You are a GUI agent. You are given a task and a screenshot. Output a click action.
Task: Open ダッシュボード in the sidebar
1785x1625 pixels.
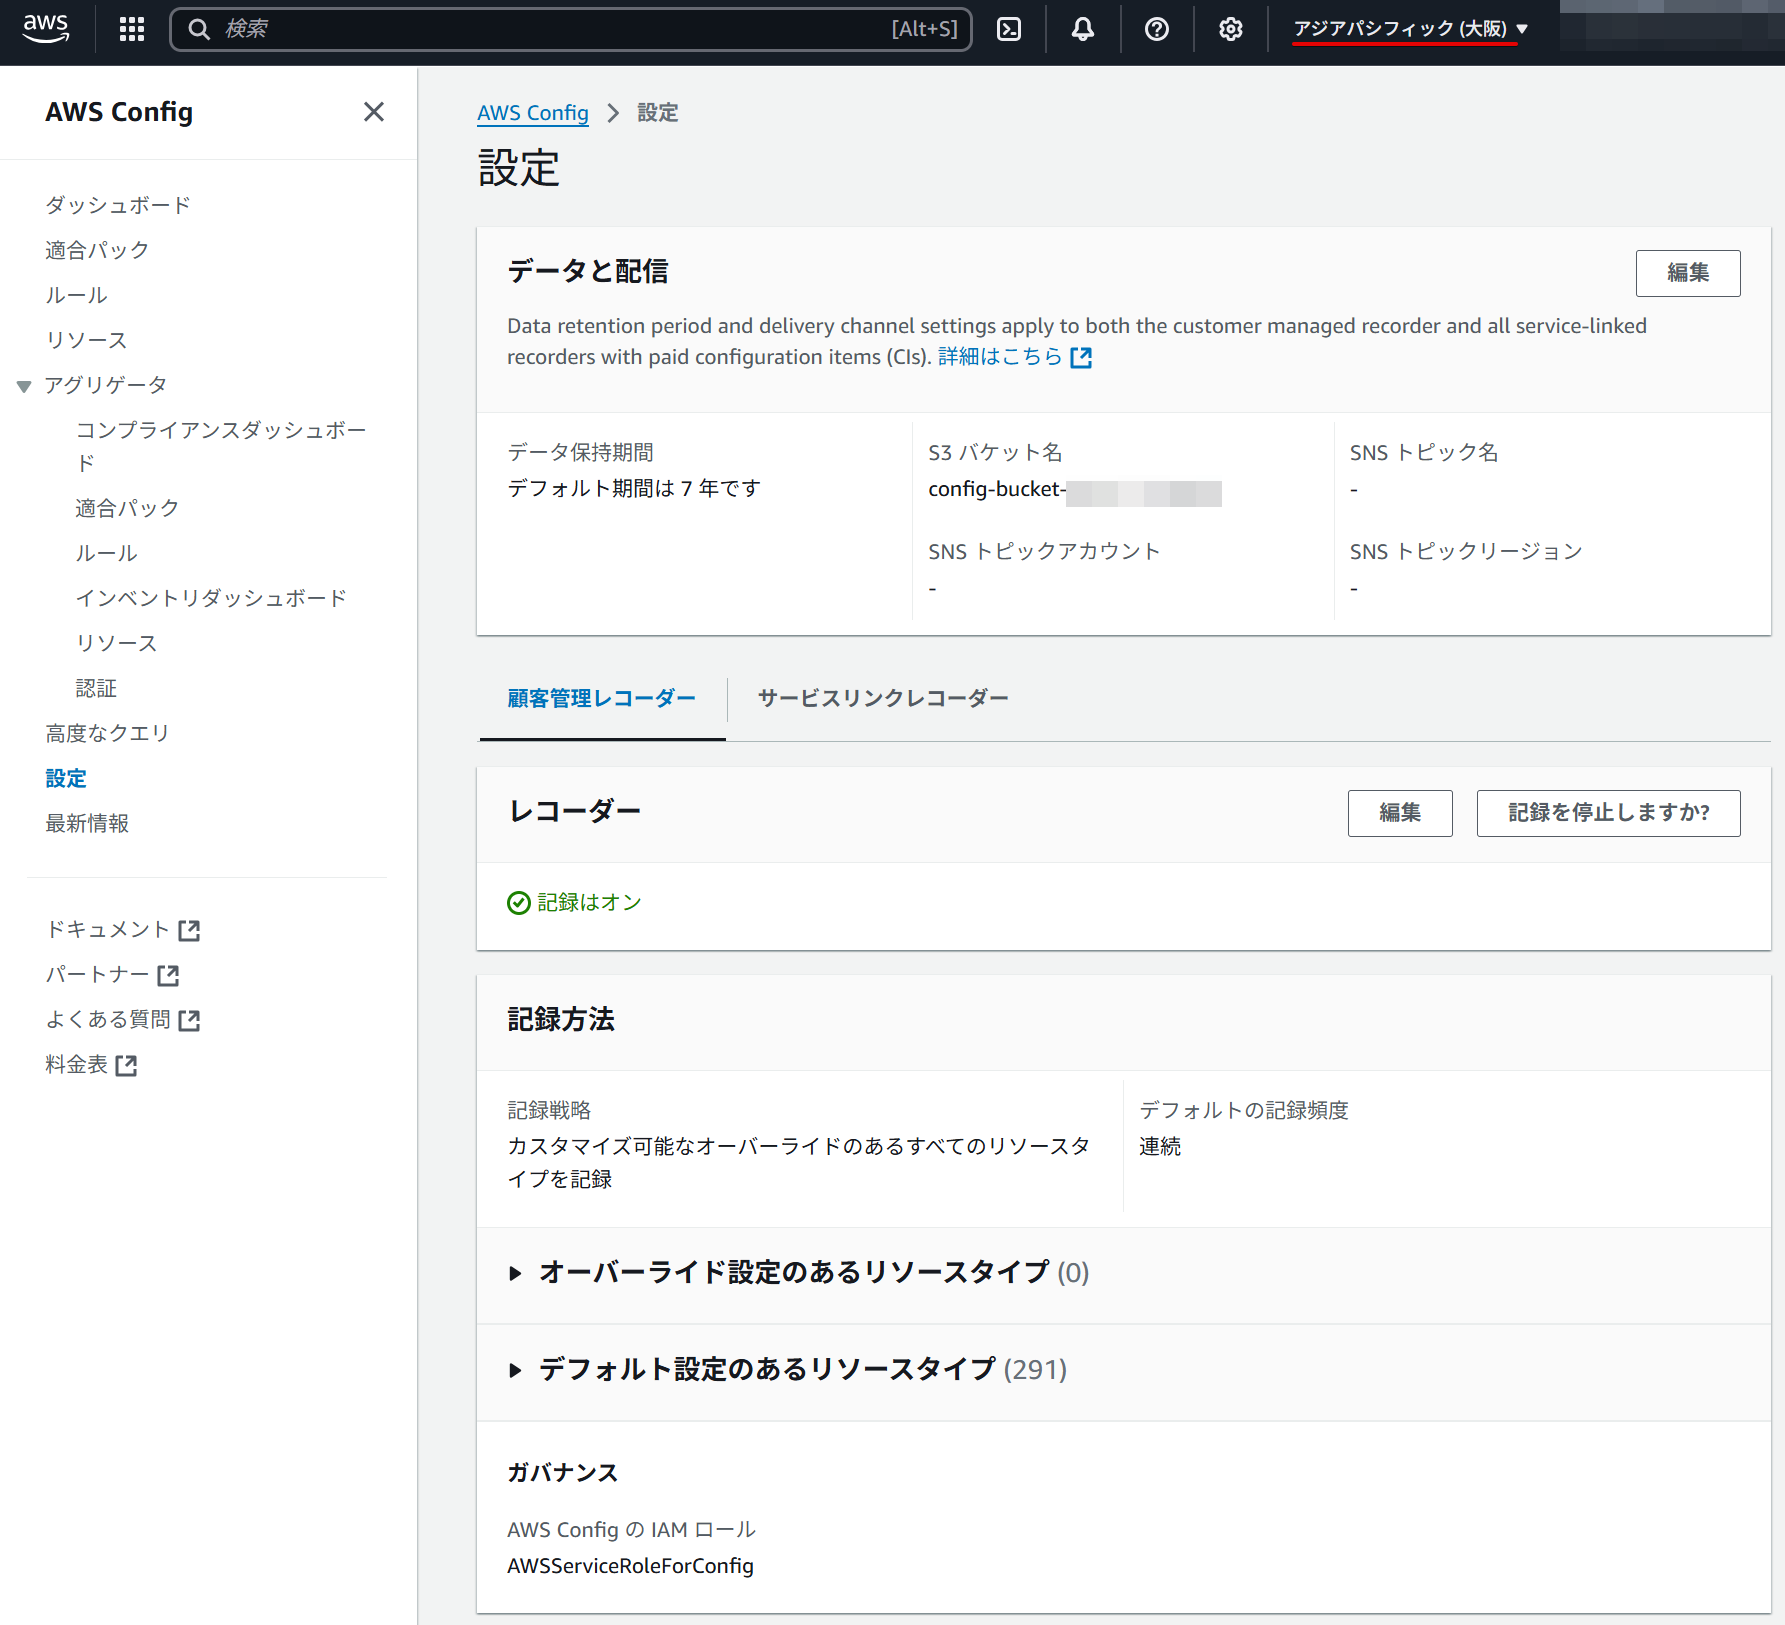118,205
